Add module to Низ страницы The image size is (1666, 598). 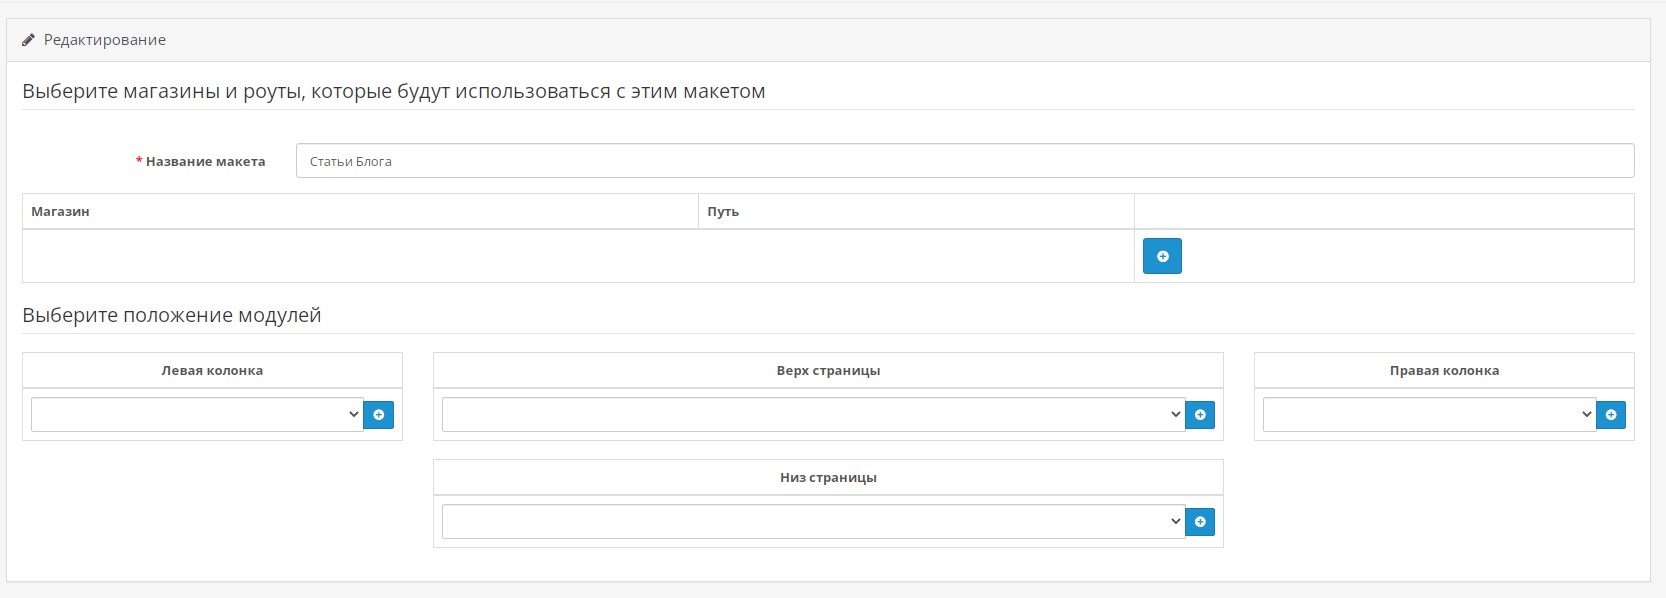click(1200, 521)
